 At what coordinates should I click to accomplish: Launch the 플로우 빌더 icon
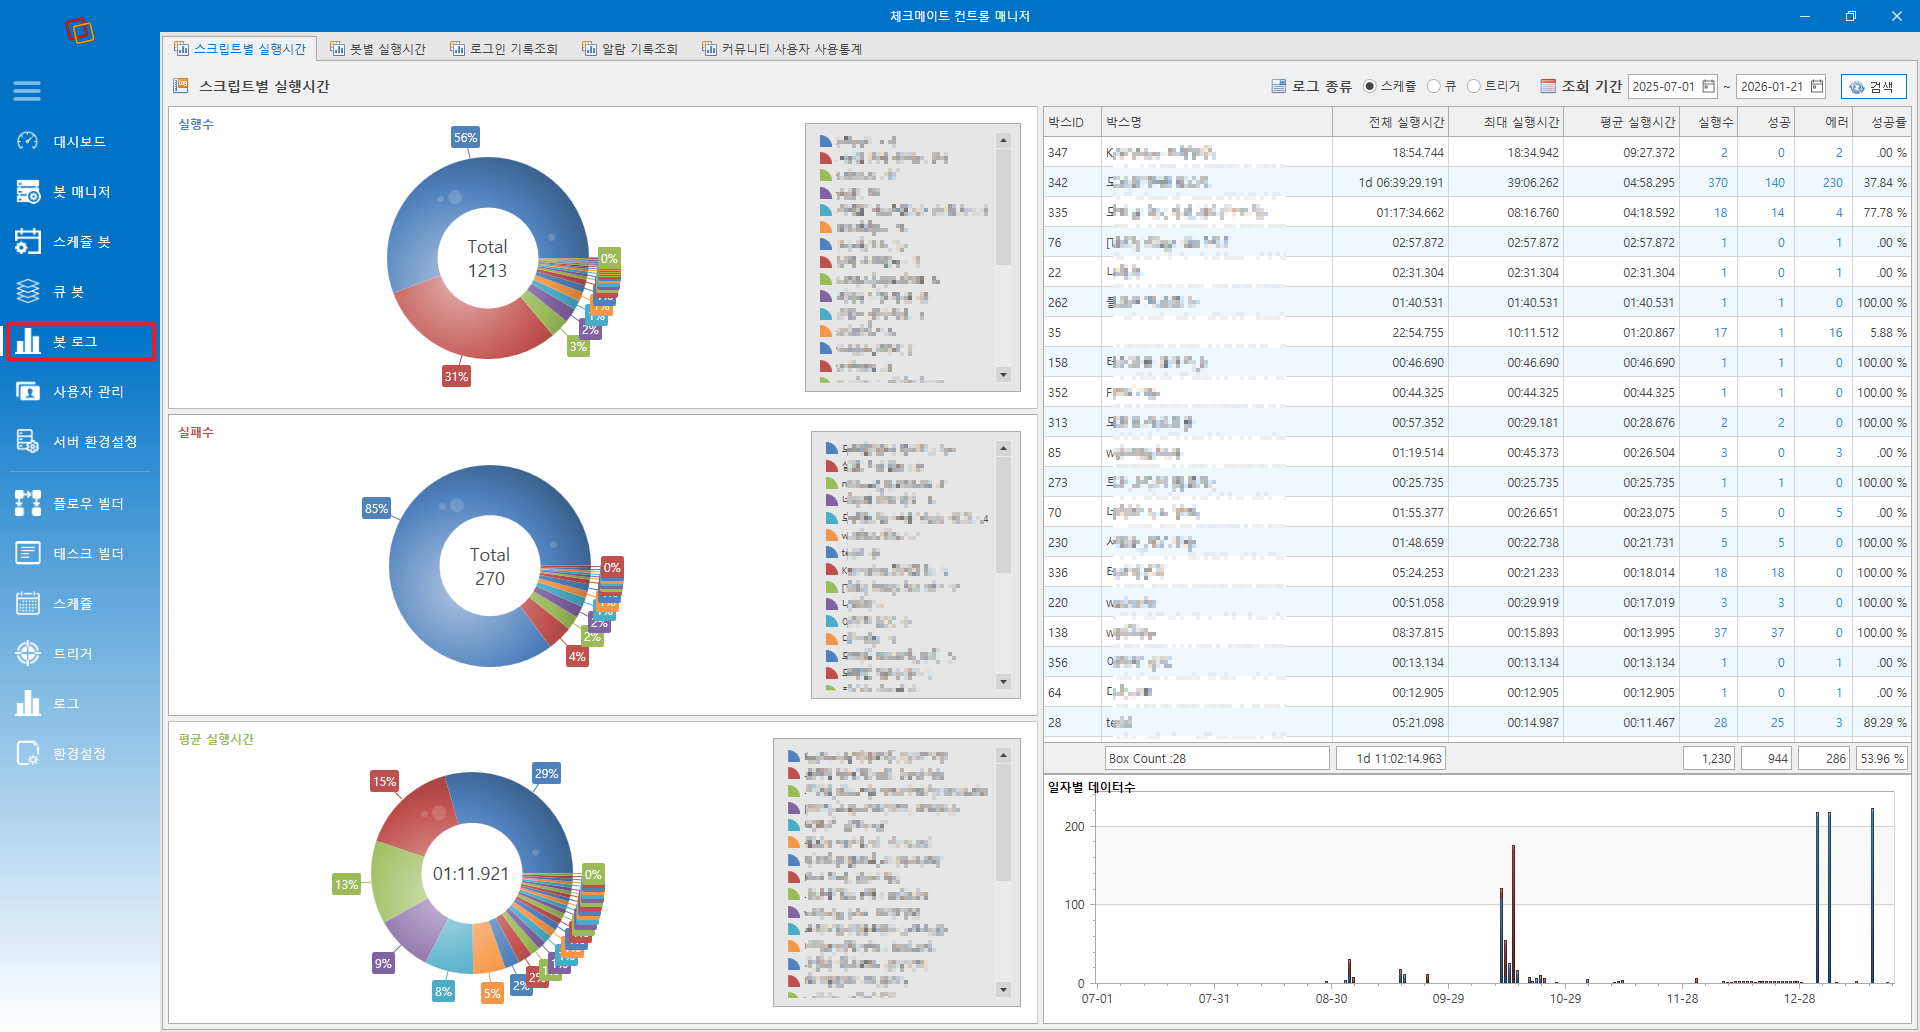28,503
